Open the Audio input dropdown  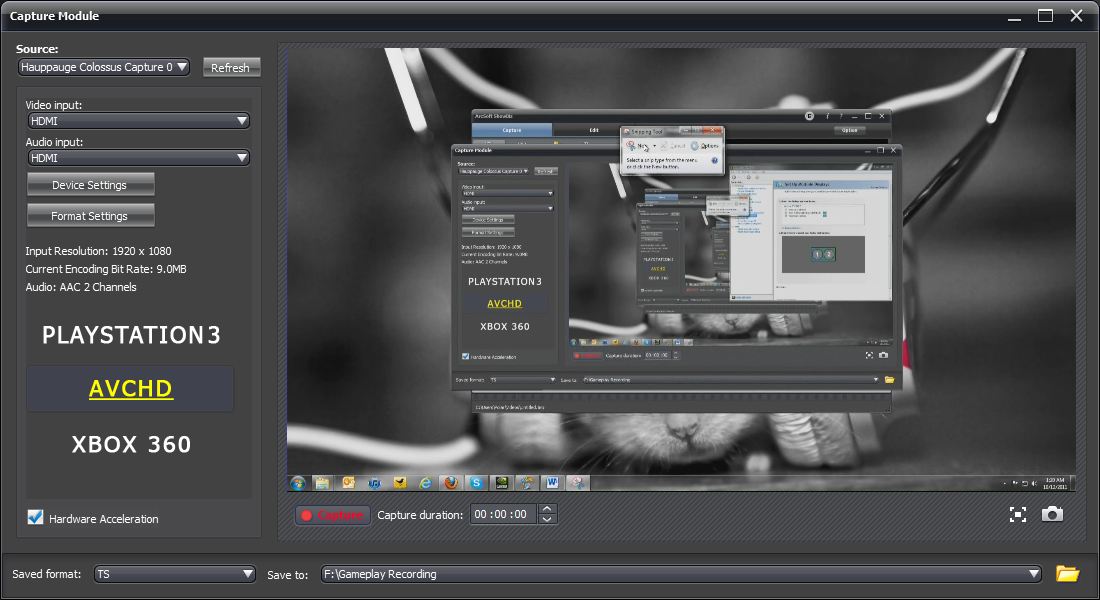coord(139,158)
